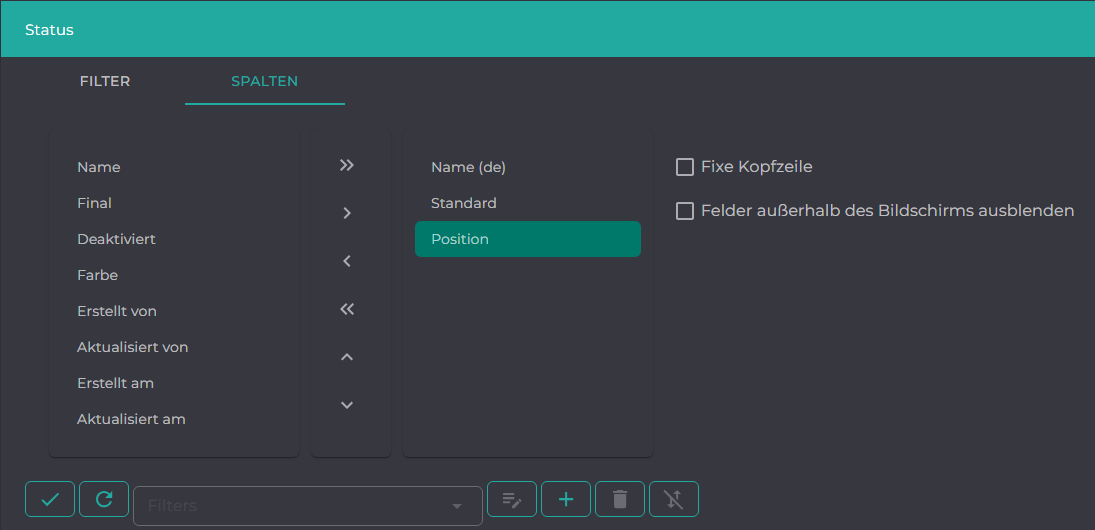1095x530 pixels.
Task: Click the refresh icon button
Action: [104, 499]
